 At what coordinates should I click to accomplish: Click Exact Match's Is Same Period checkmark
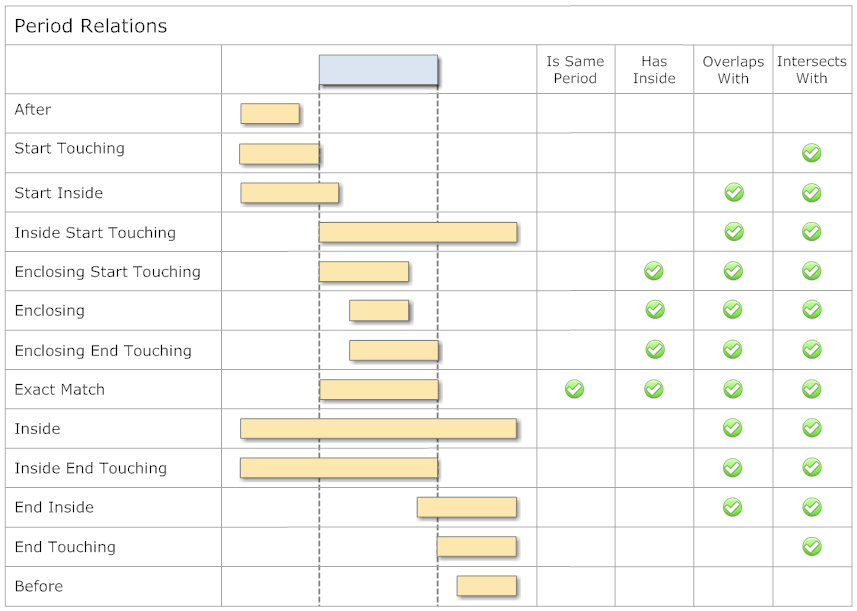574,389
